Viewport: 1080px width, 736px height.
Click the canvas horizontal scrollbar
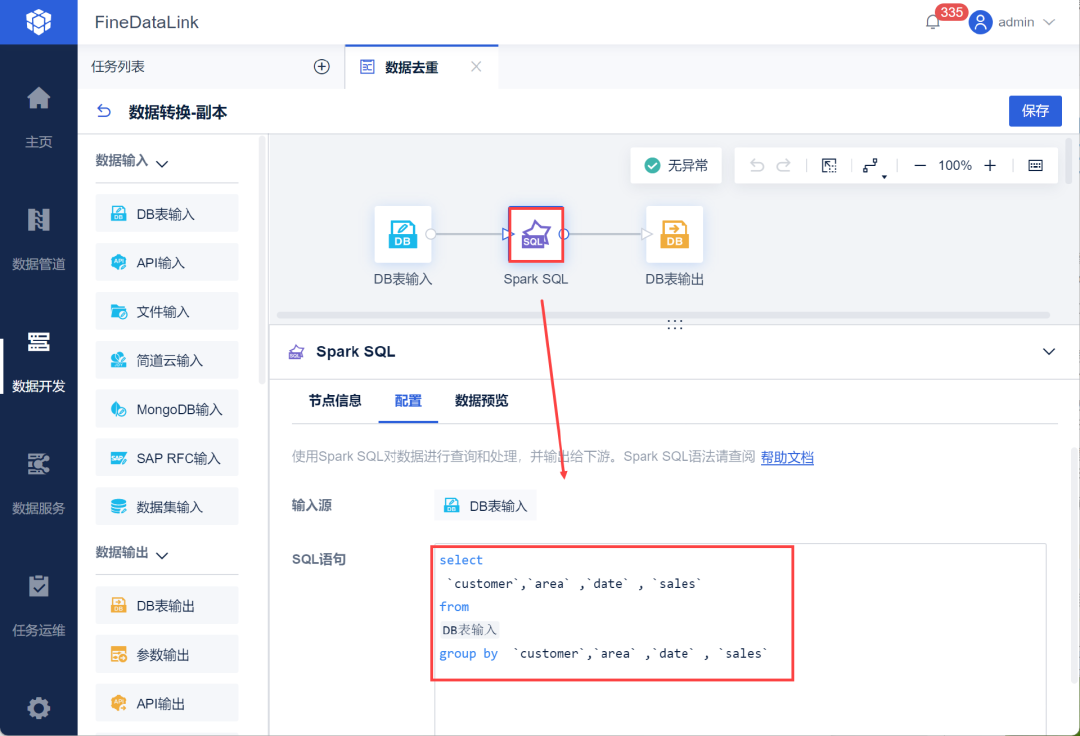[663, 315]
